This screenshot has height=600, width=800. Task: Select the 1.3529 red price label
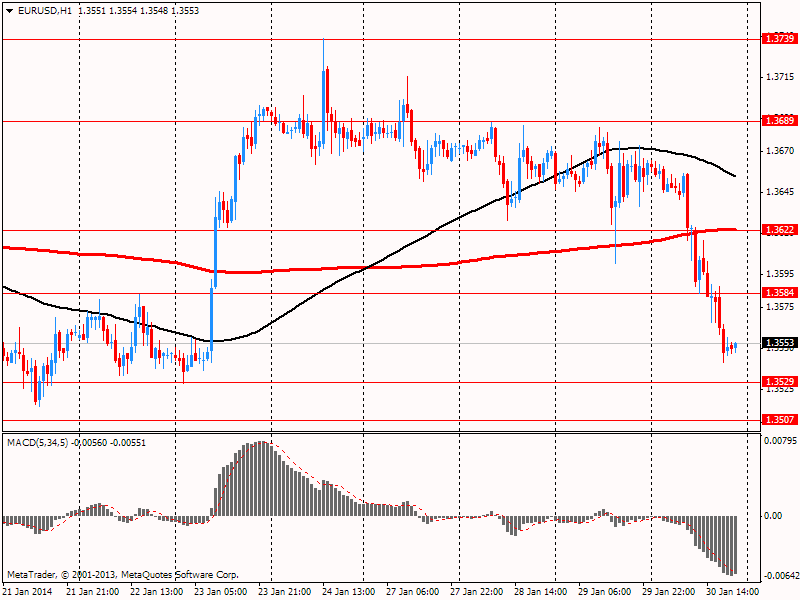(x=779, y=382)
